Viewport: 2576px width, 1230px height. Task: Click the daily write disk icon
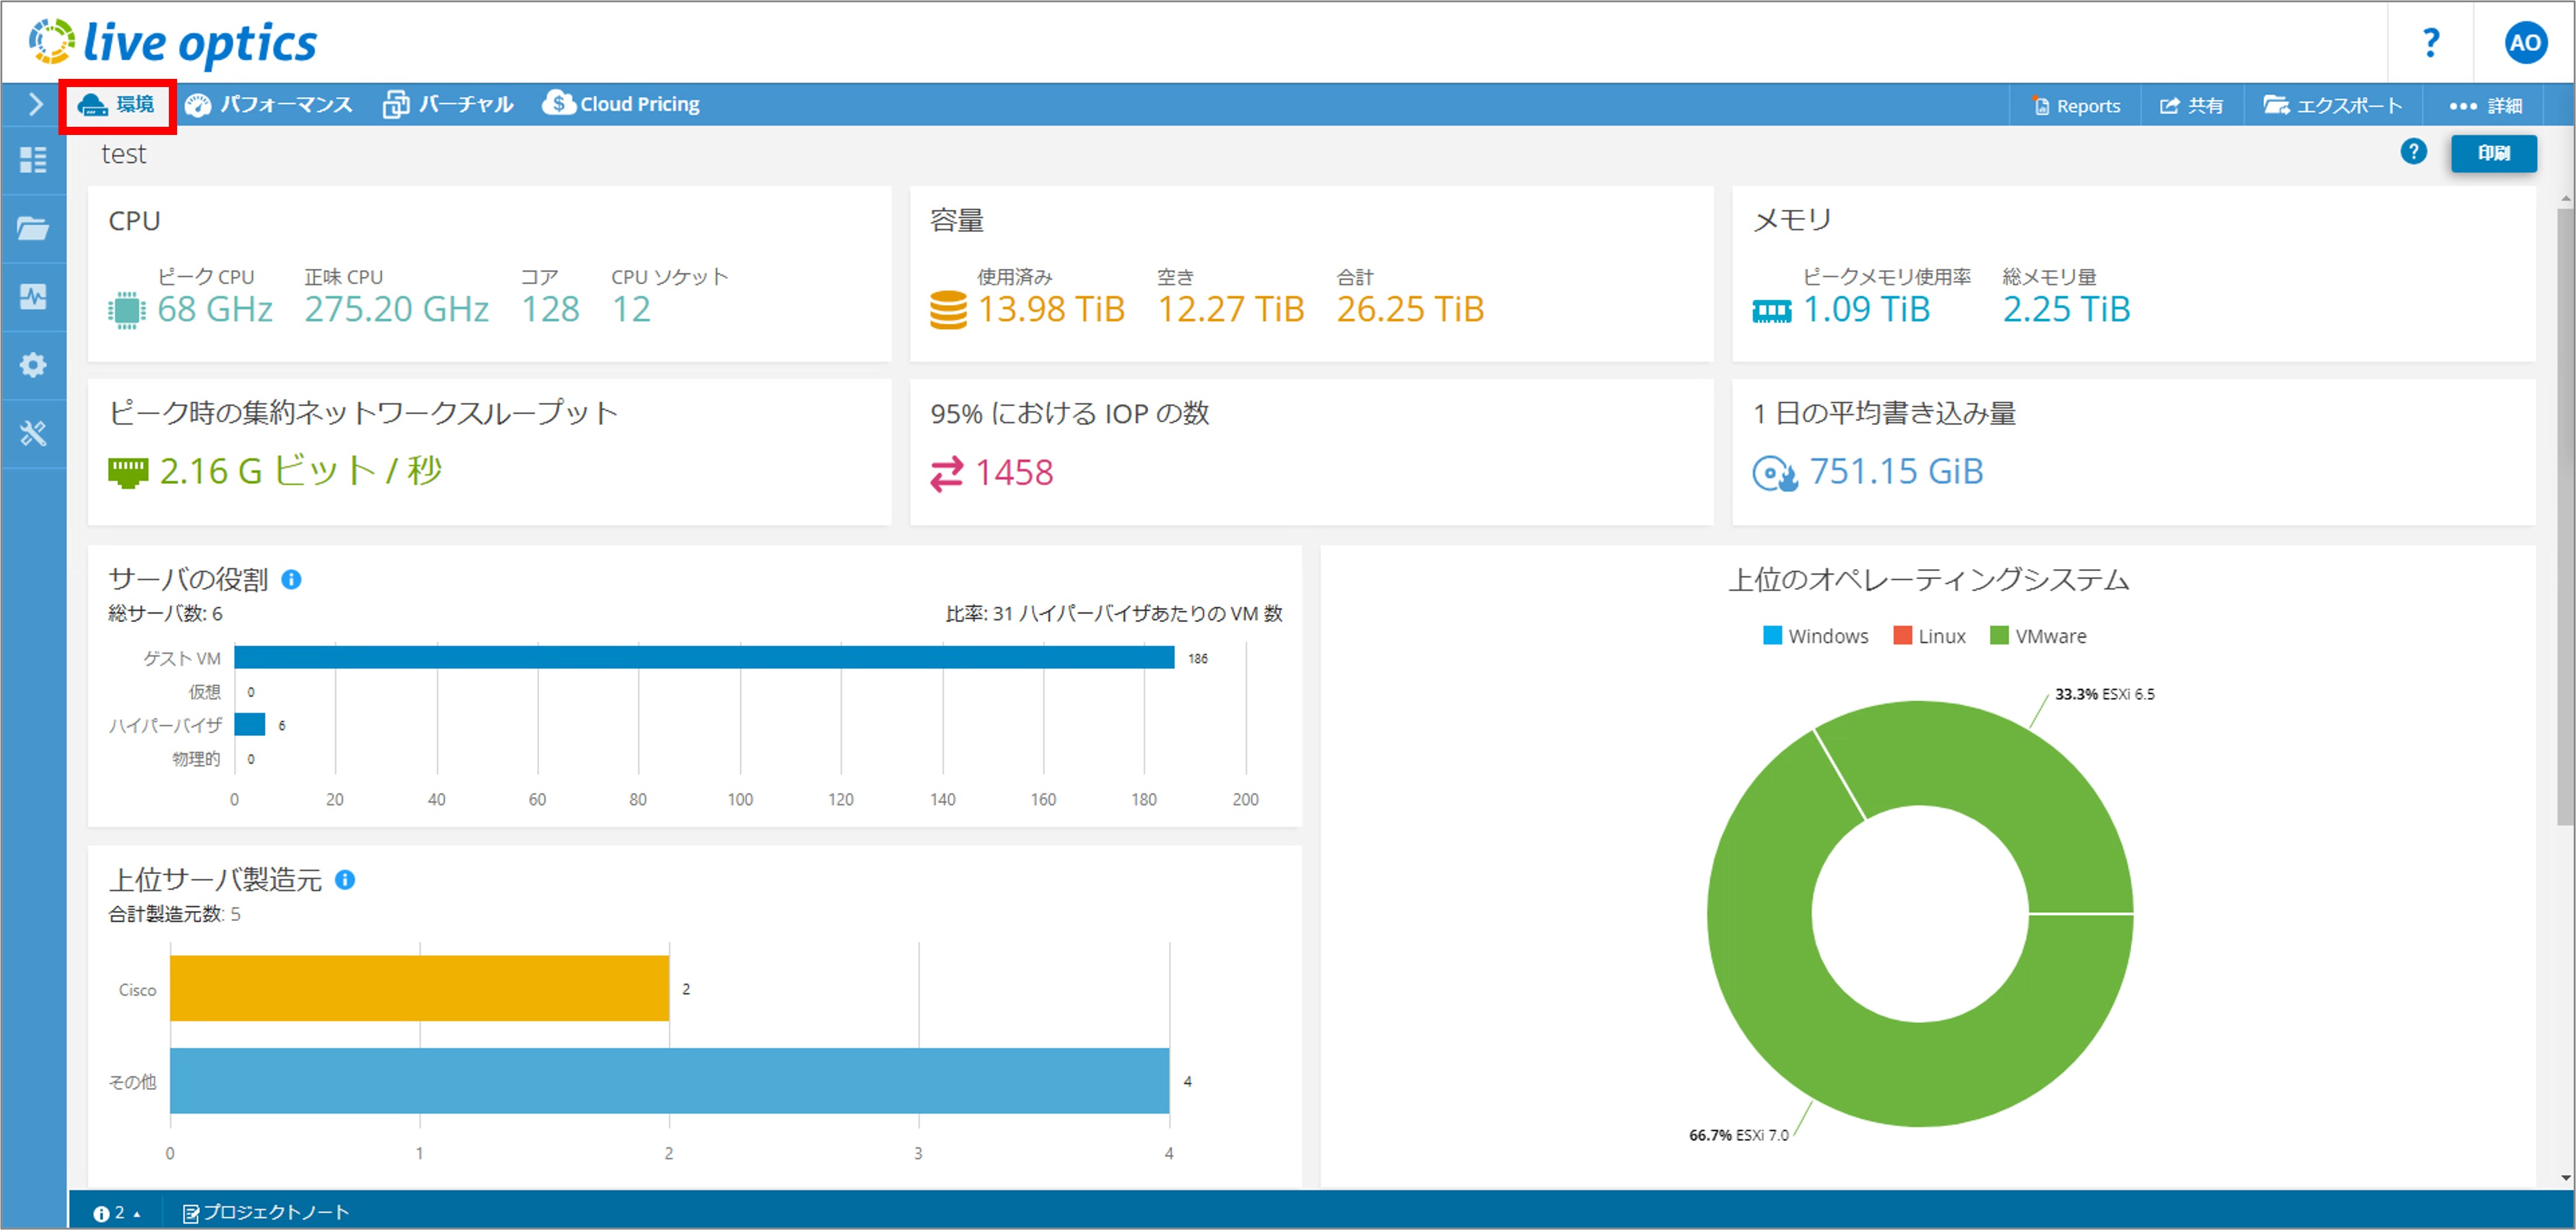[x=1774, y=473]
